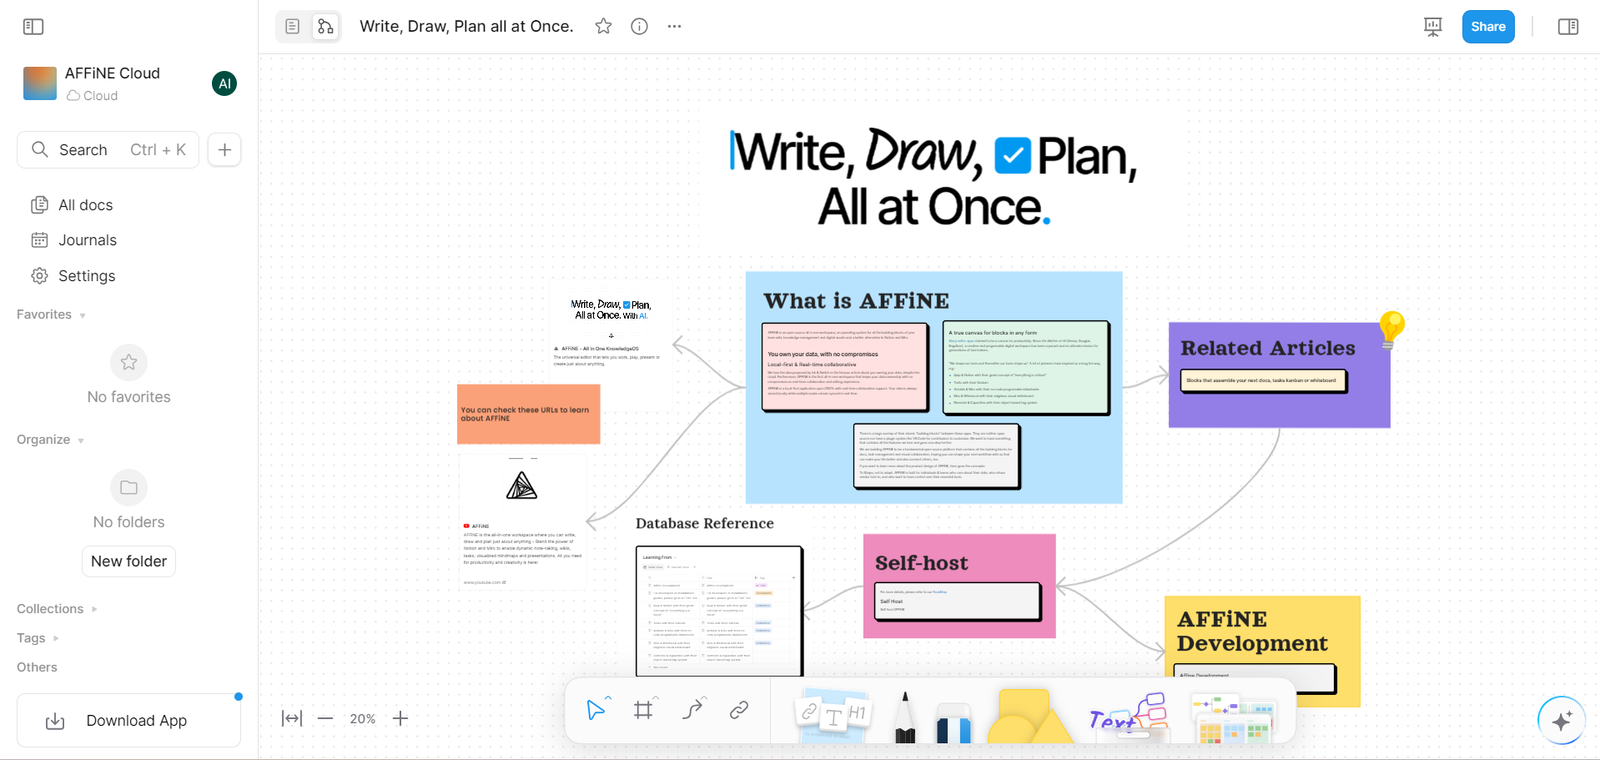
Task: Zoom out with minus button
Action: click(x=325, y=719)
